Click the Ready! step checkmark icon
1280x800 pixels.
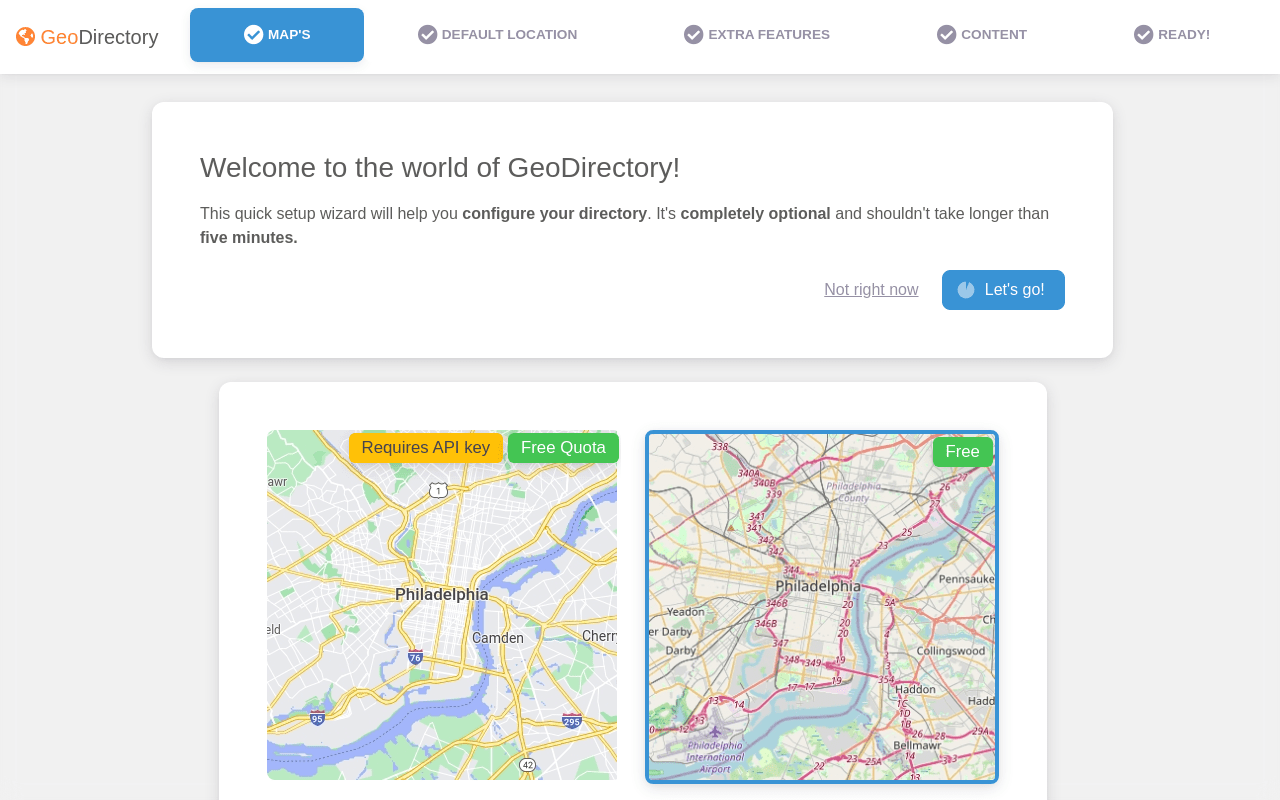click(1144, 35)
